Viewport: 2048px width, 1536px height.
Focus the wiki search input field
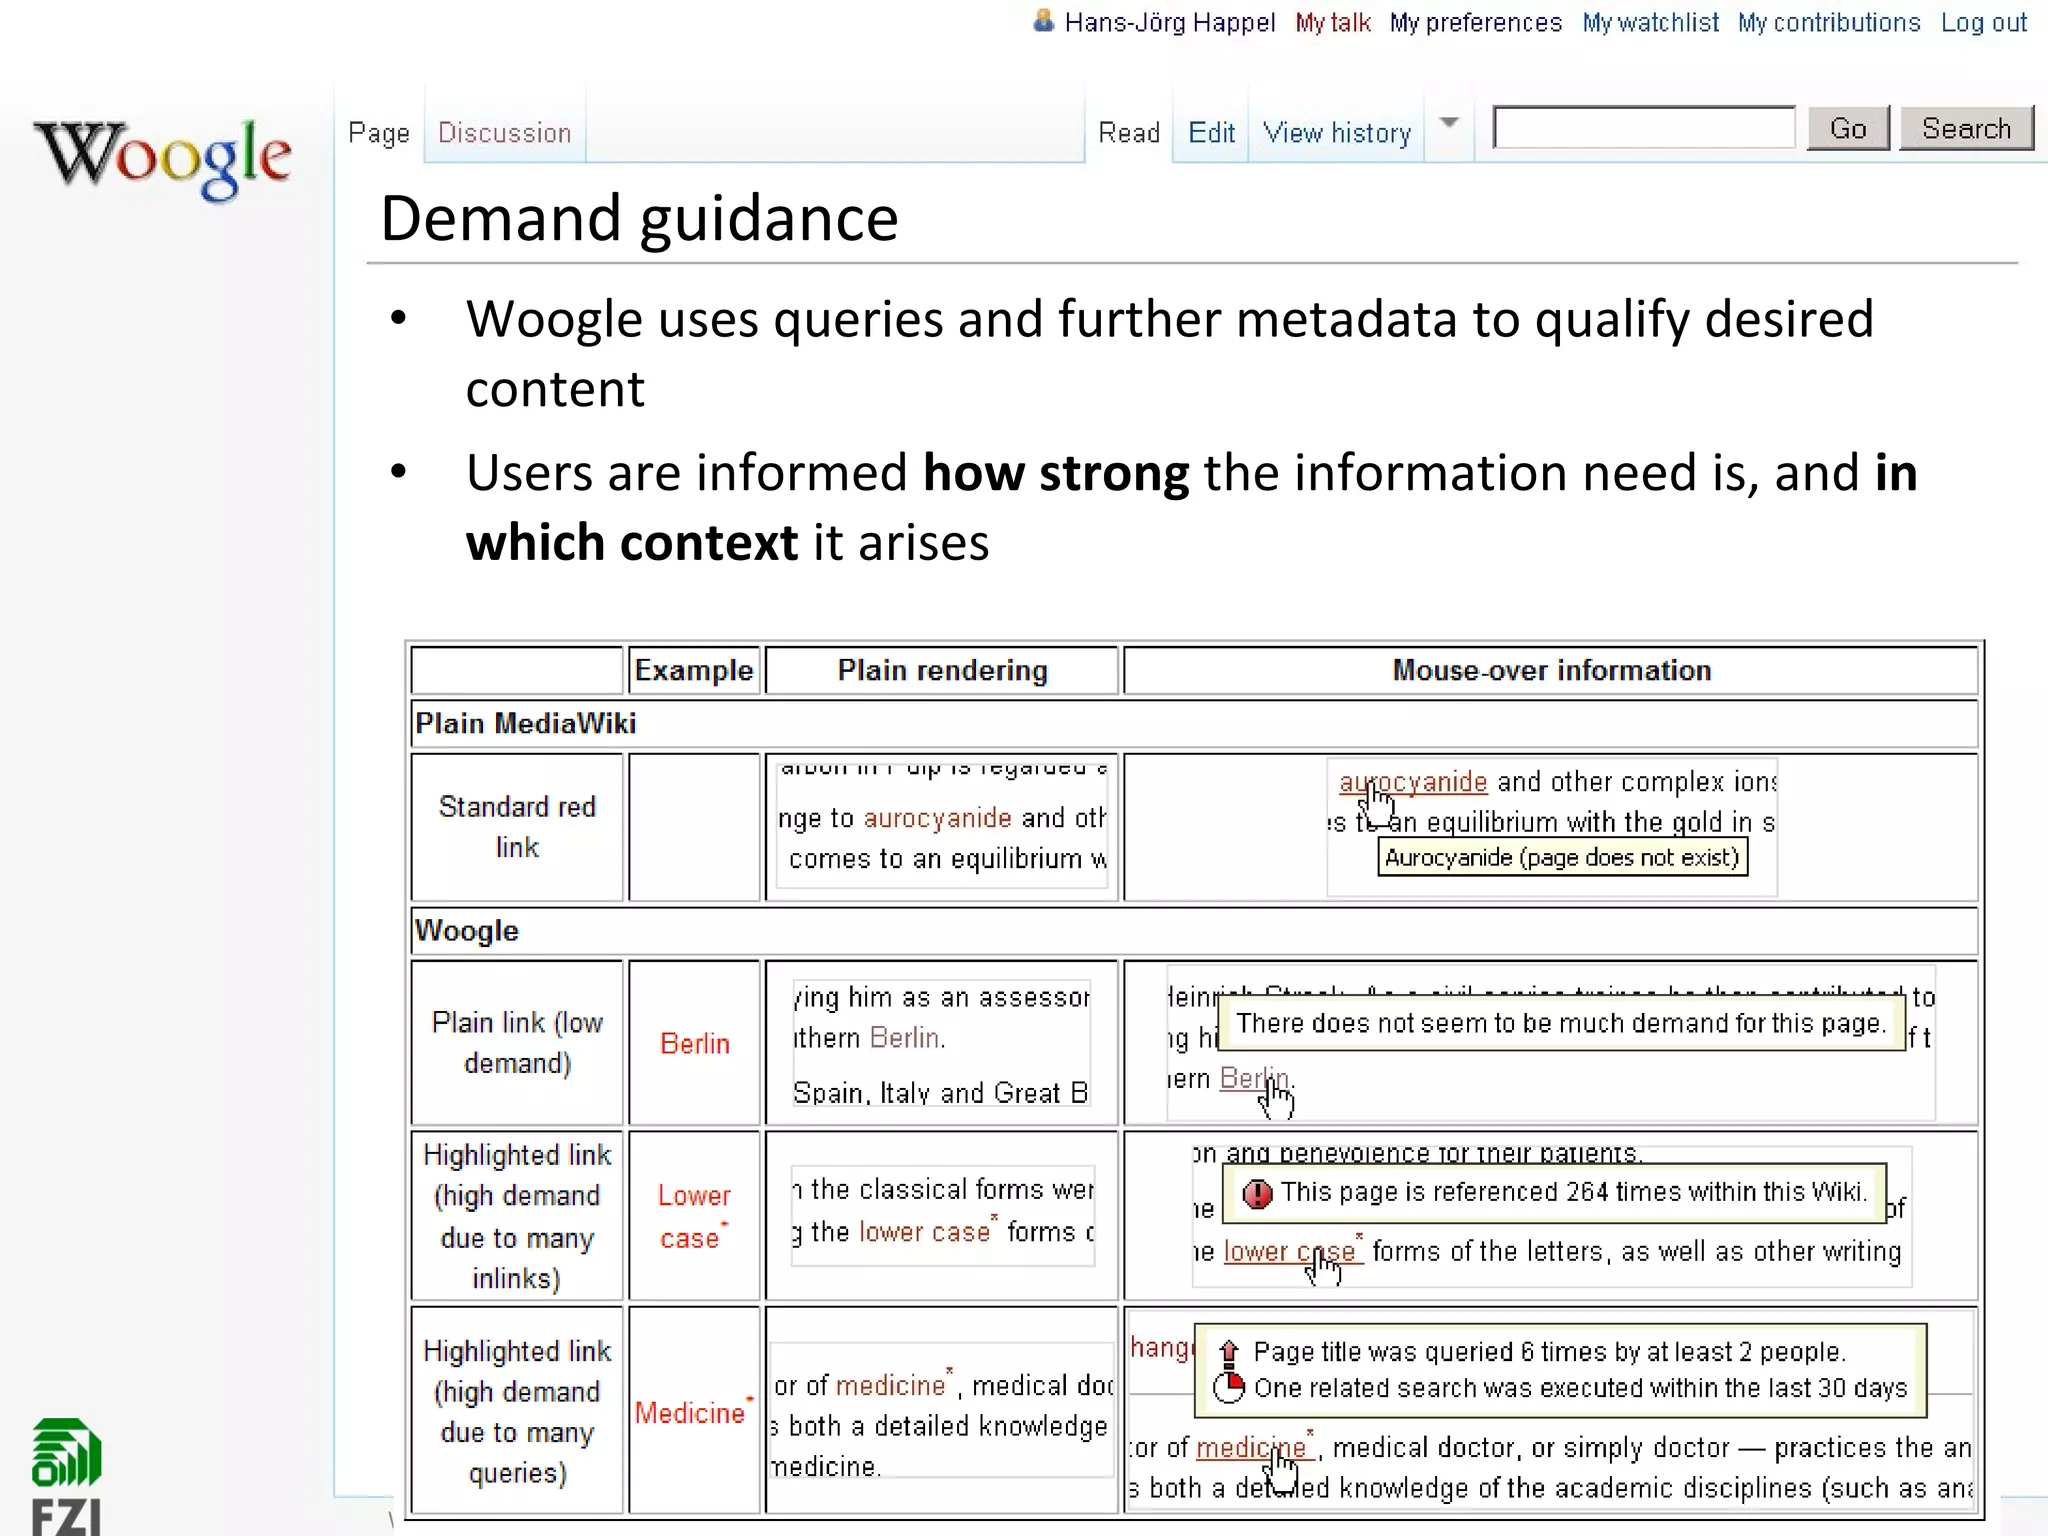[1644, 128]
